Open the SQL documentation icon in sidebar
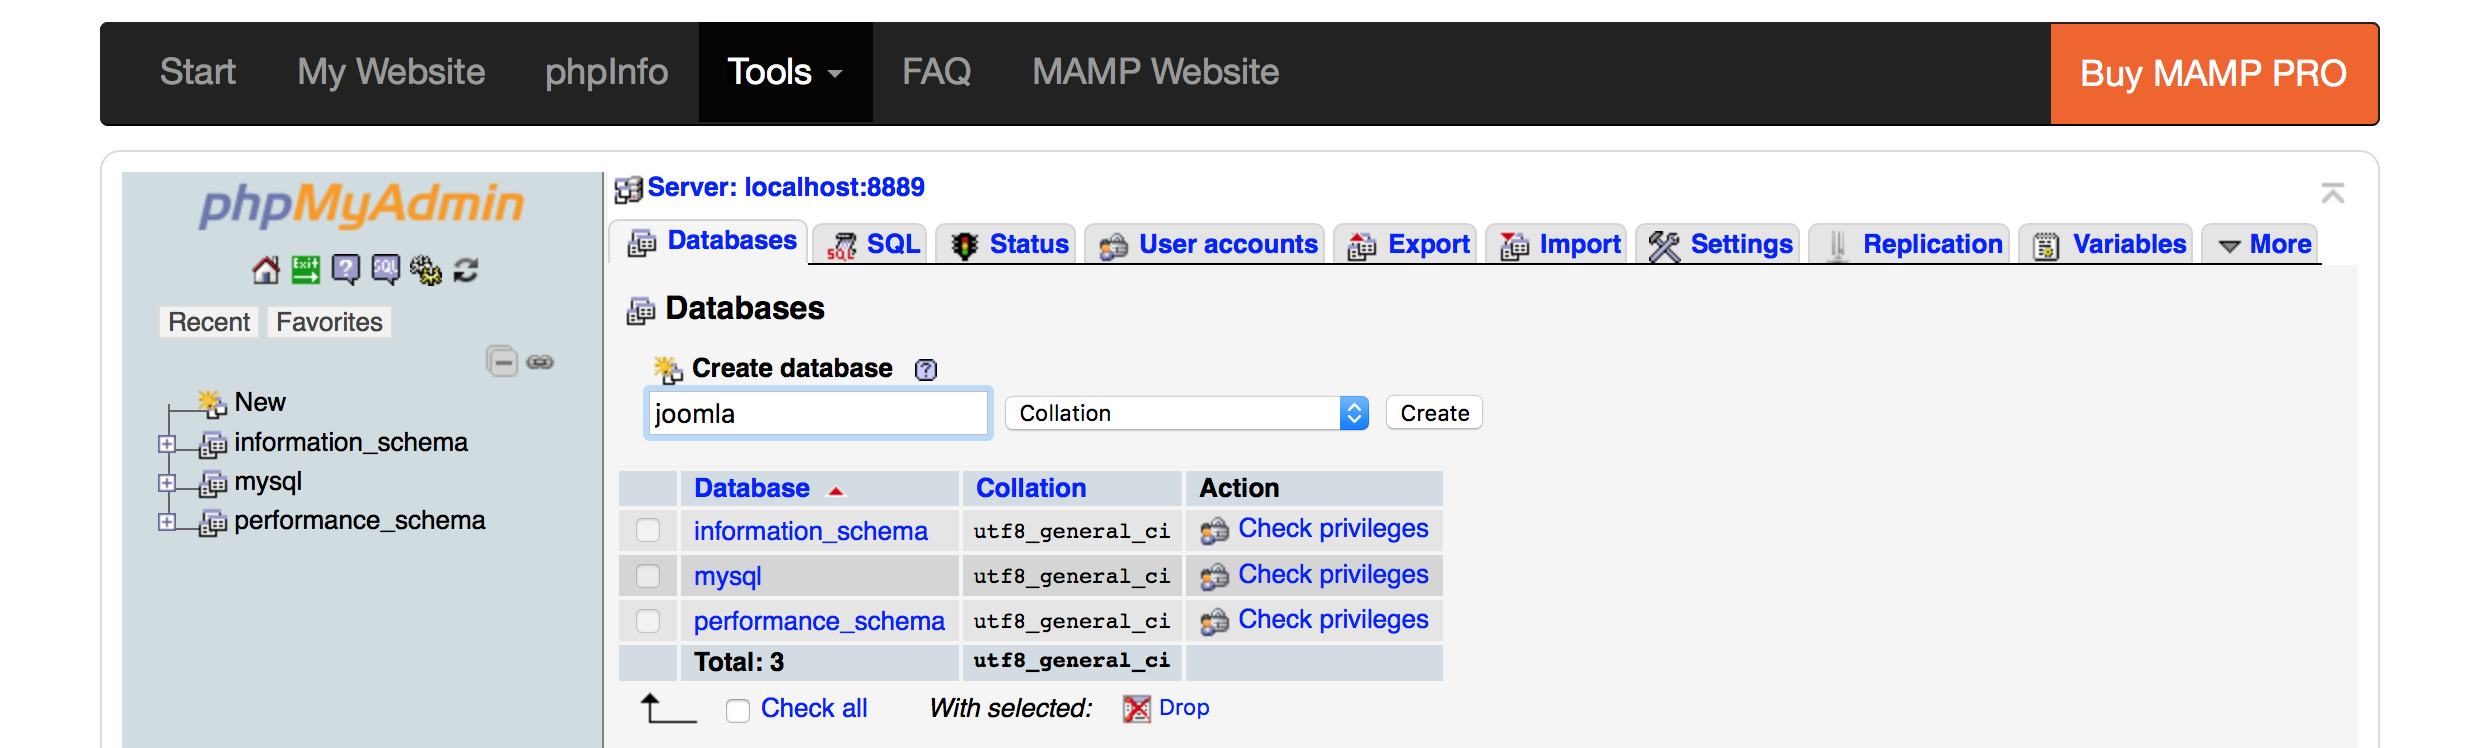 [x=385, y=269]
